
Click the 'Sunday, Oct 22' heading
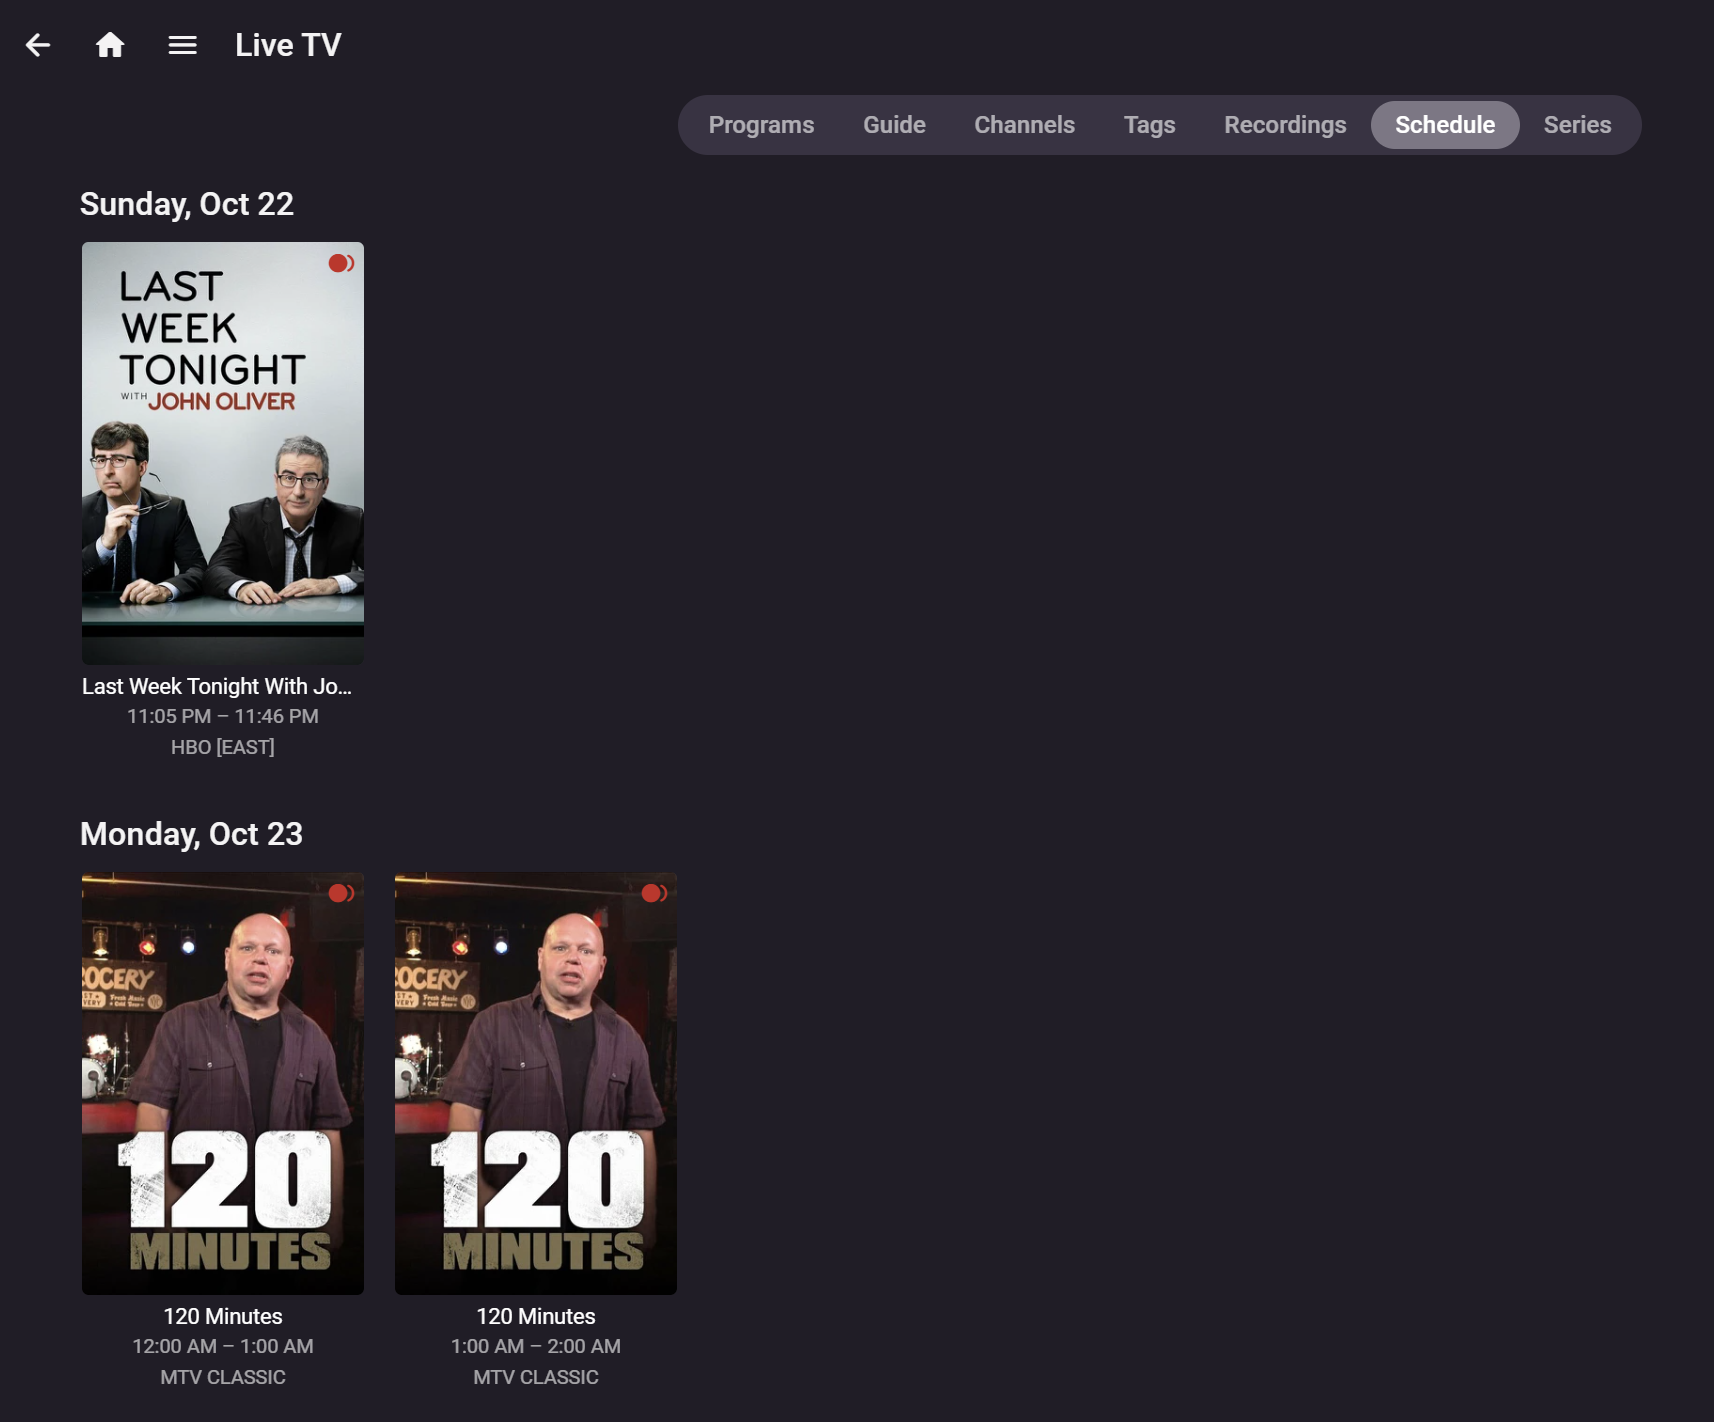(x=187, y=204)
